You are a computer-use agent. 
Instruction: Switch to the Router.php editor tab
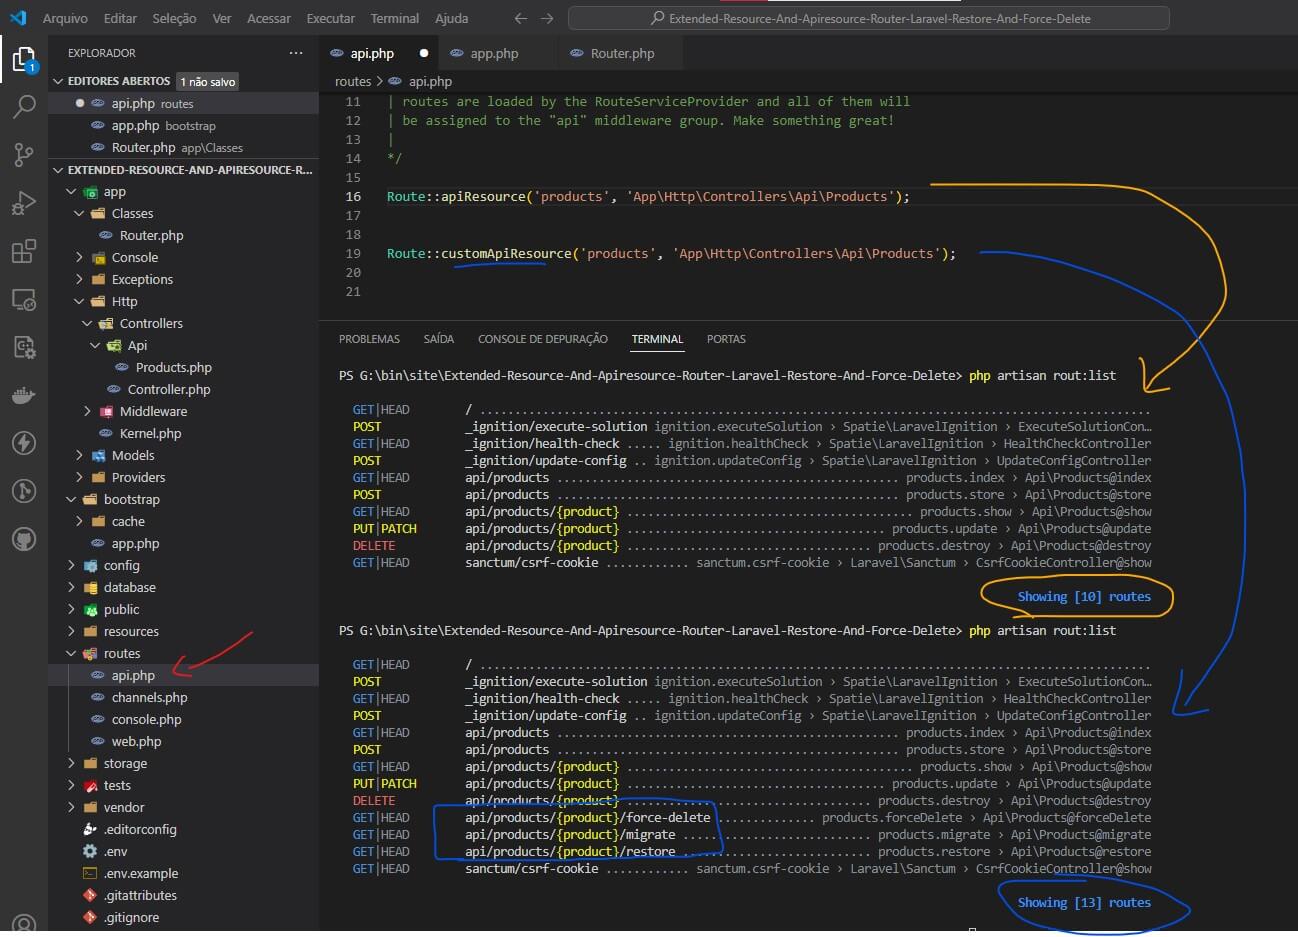tap(621, 53)
